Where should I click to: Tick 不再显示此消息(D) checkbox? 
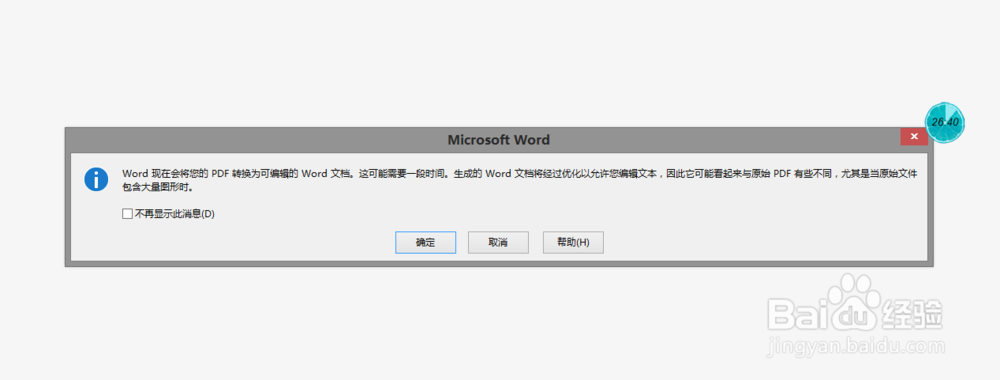[x=127, y=214]
